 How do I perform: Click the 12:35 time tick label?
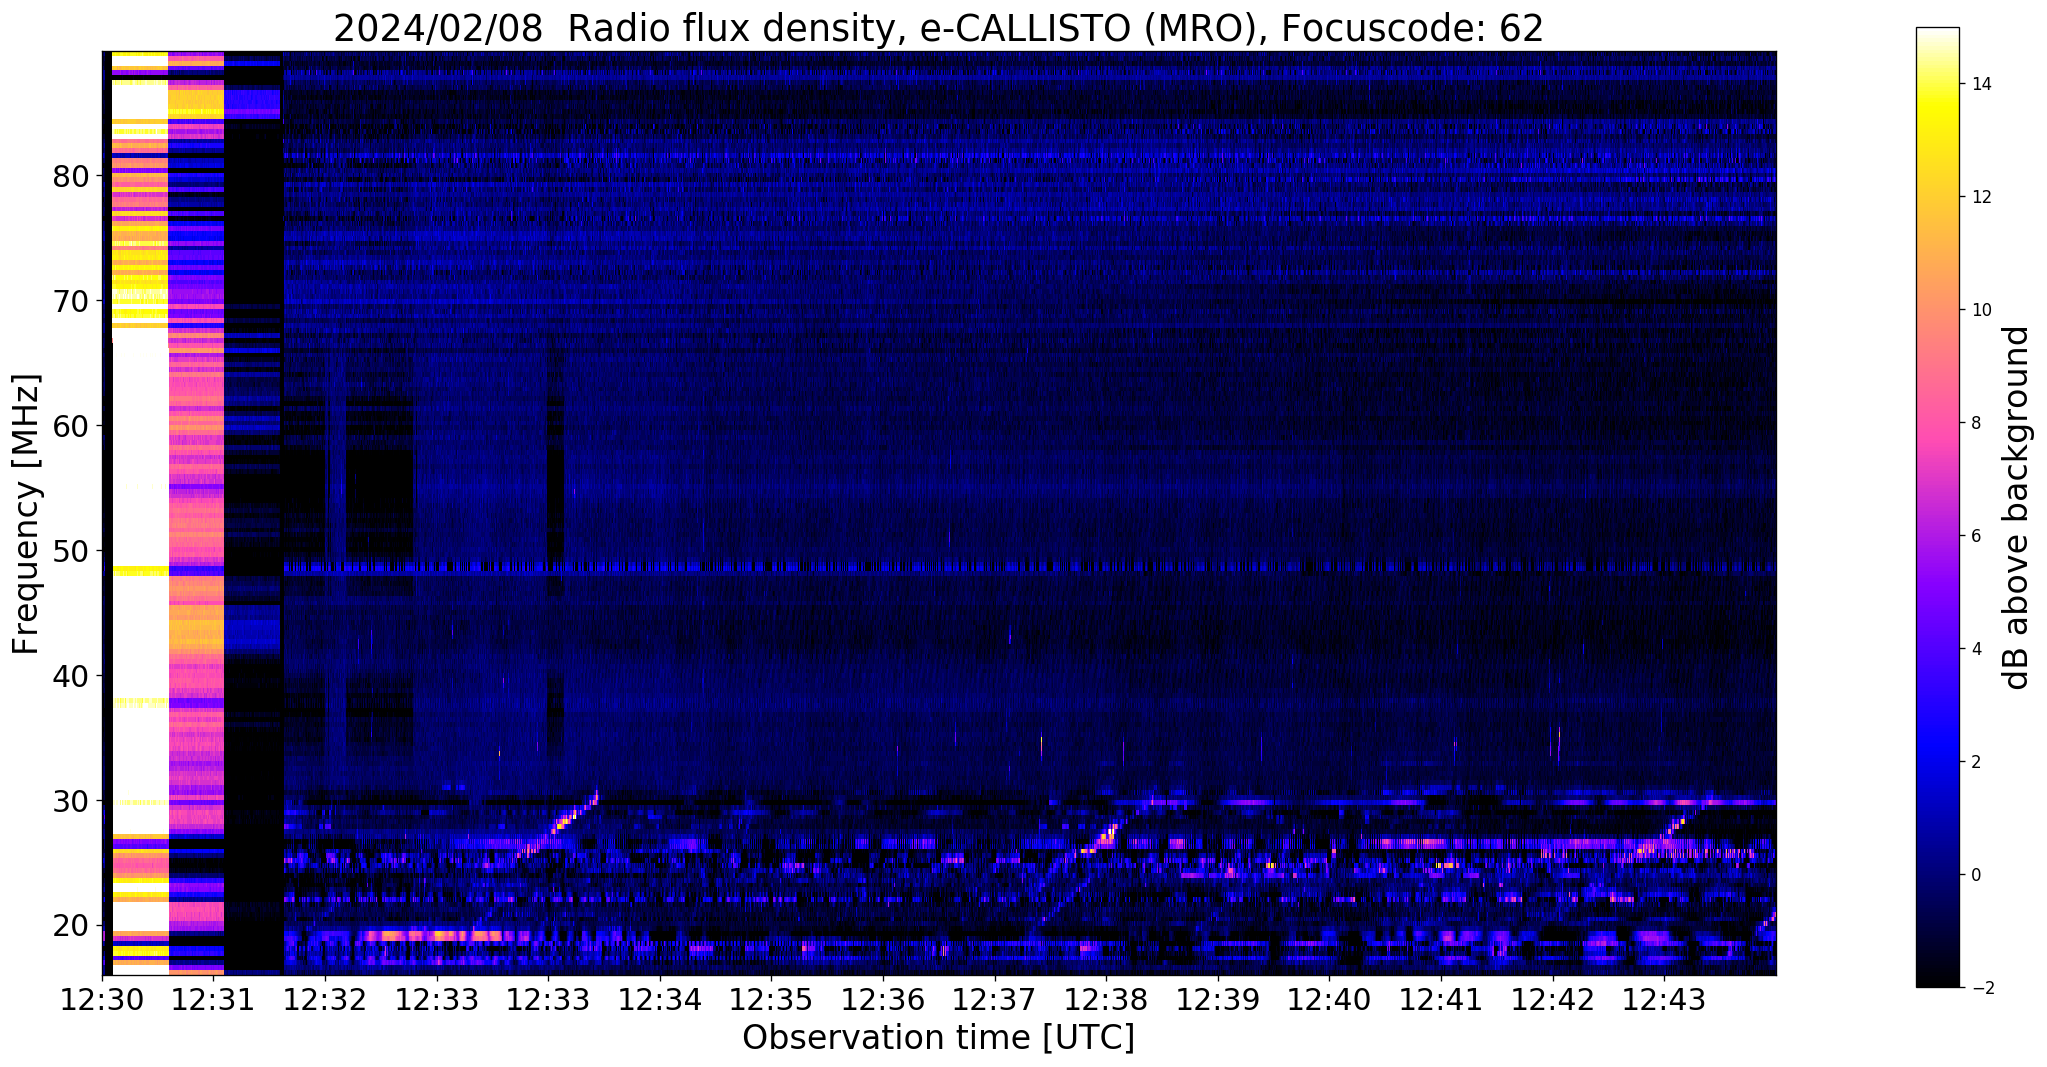click(771, 999)
